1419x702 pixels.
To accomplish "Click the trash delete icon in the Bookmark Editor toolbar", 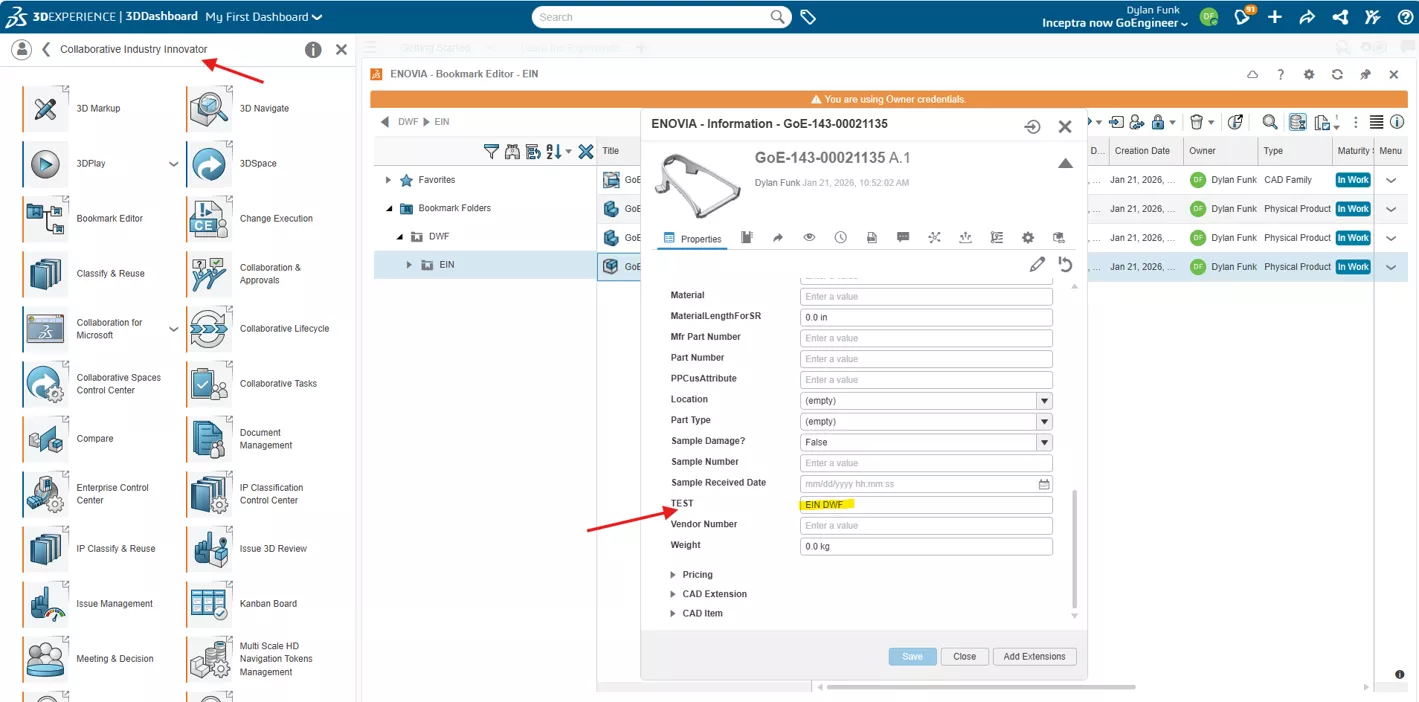I will (x=1196, y=122).
